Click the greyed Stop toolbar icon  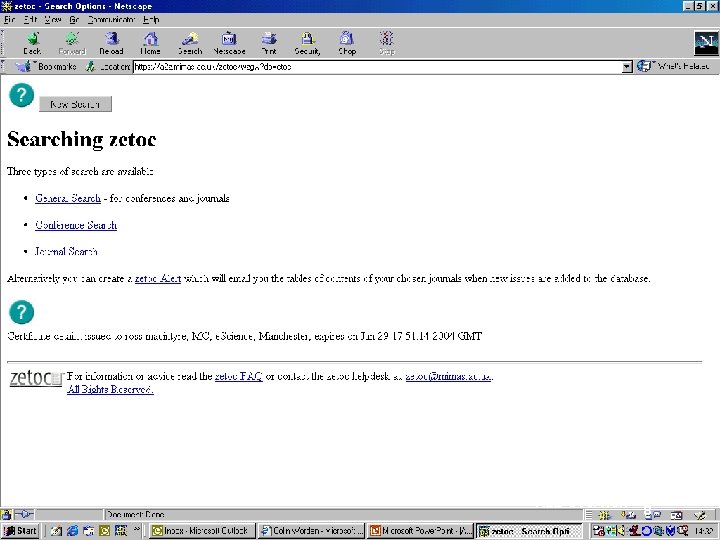pos(387,44)
